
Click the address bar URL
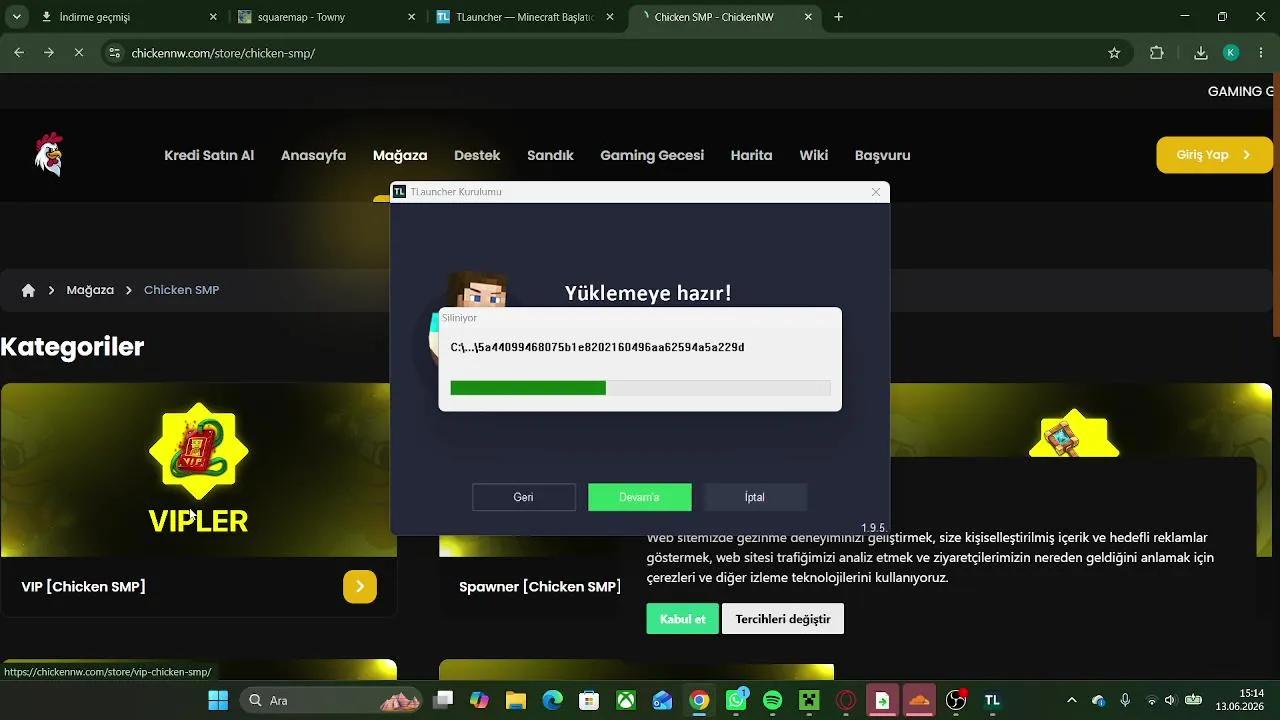[223, 53]
